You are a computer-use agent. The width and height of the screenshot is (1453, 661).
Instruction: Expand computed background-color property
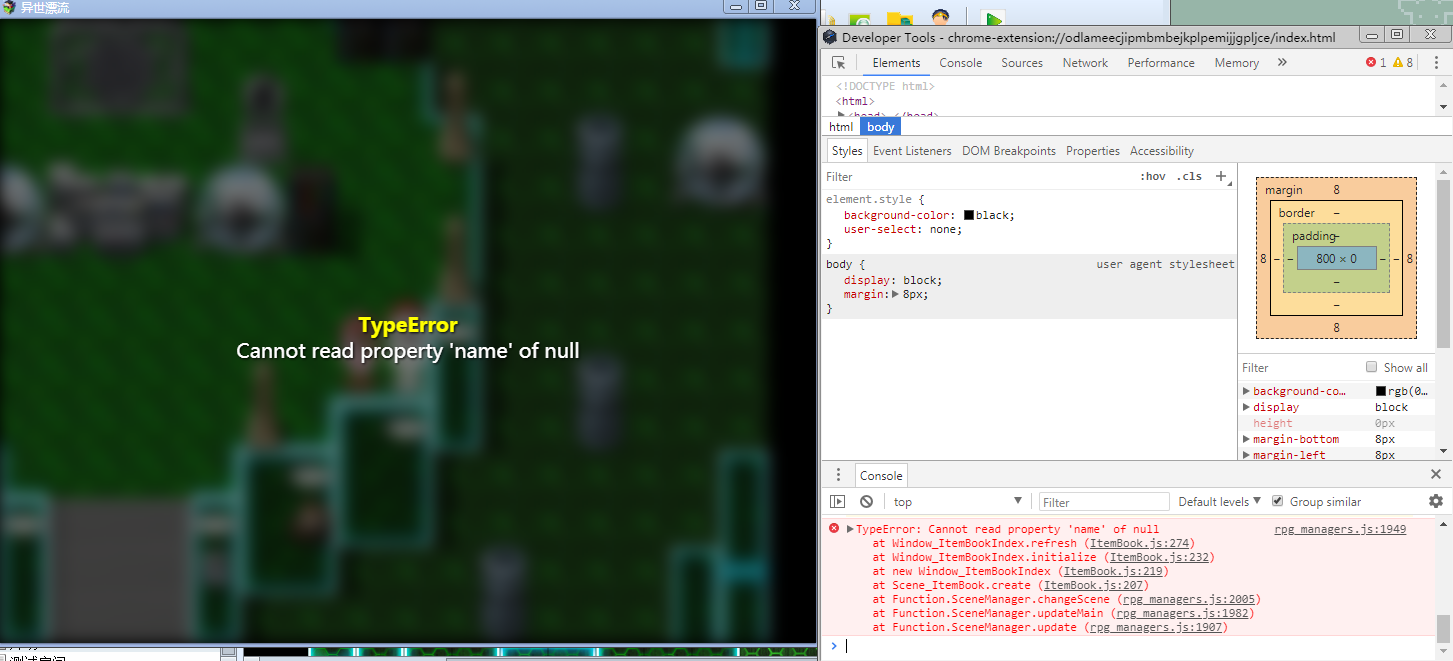click(1246, 391)
